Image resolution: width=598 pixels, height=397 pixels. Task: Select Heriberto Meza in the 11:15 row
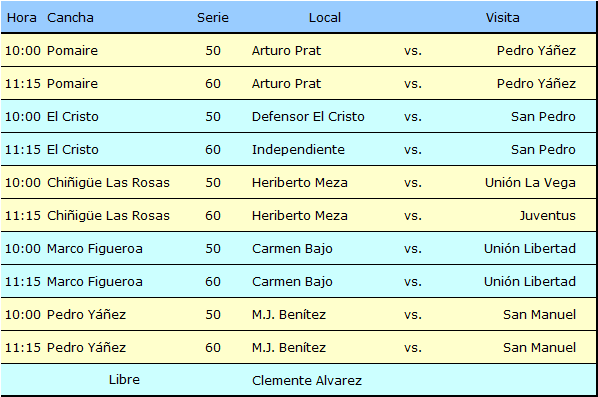(x=300, y=215)
